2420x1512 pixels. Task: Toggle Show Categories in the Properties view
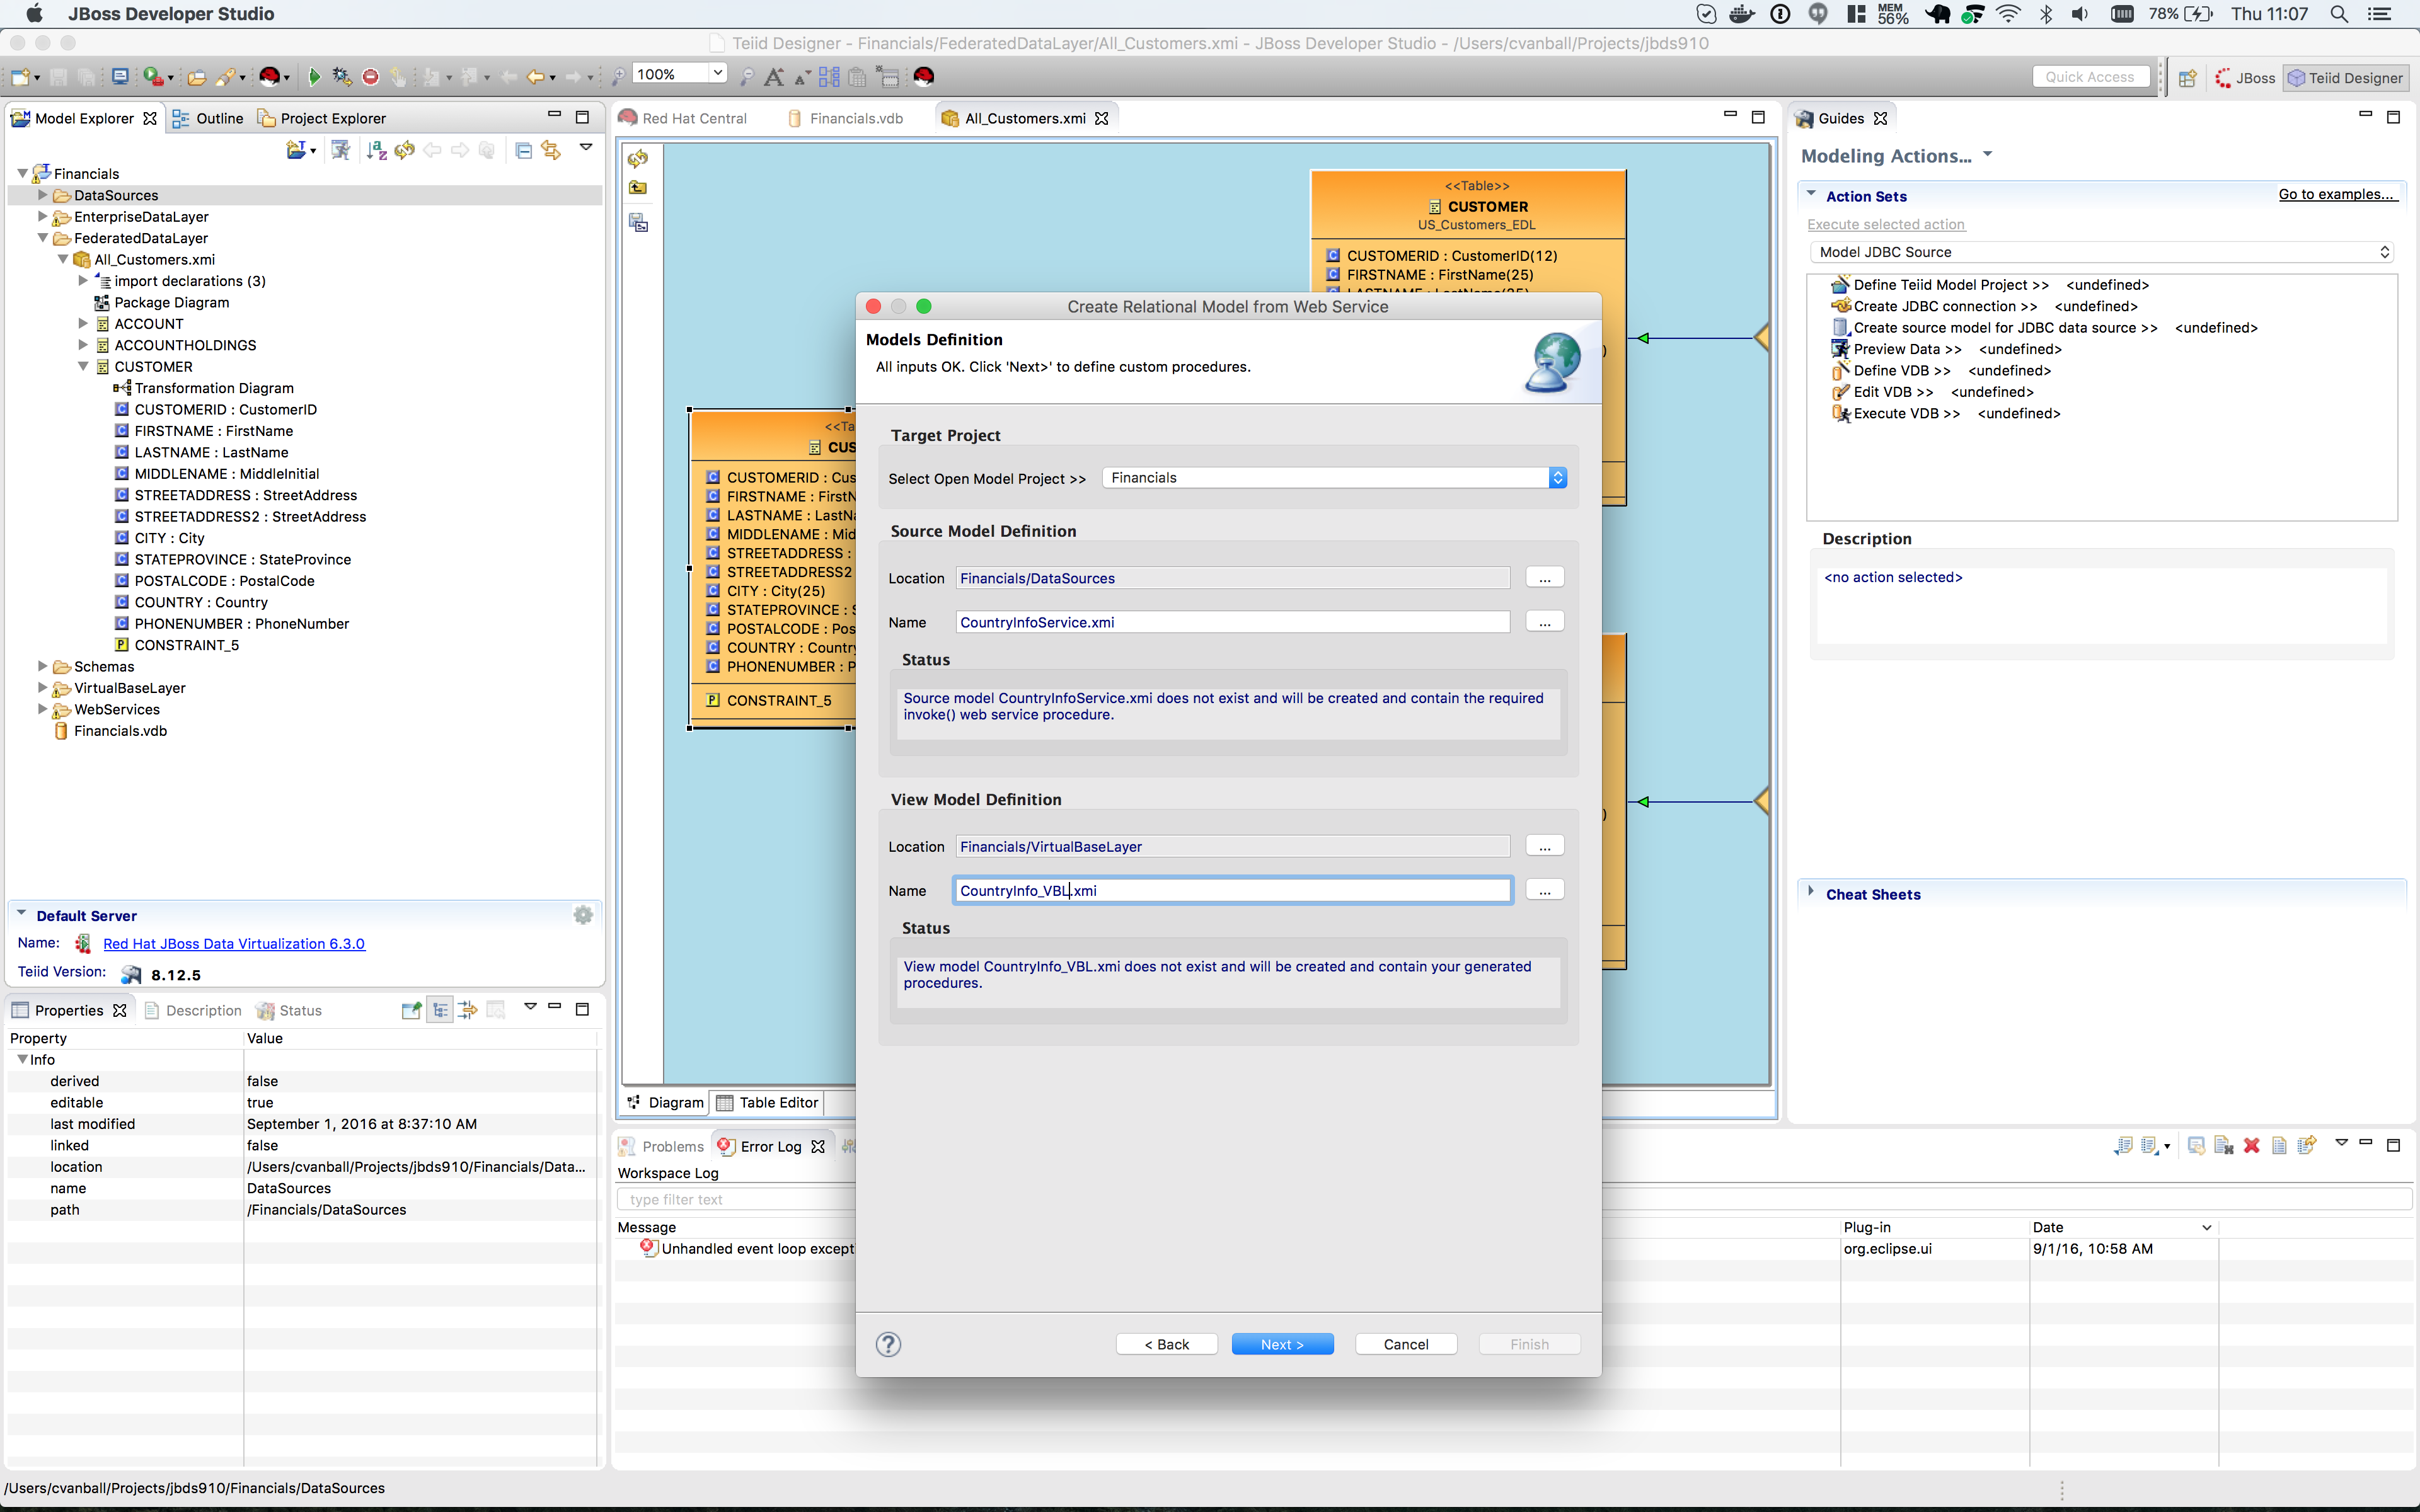click(441, 1009)
